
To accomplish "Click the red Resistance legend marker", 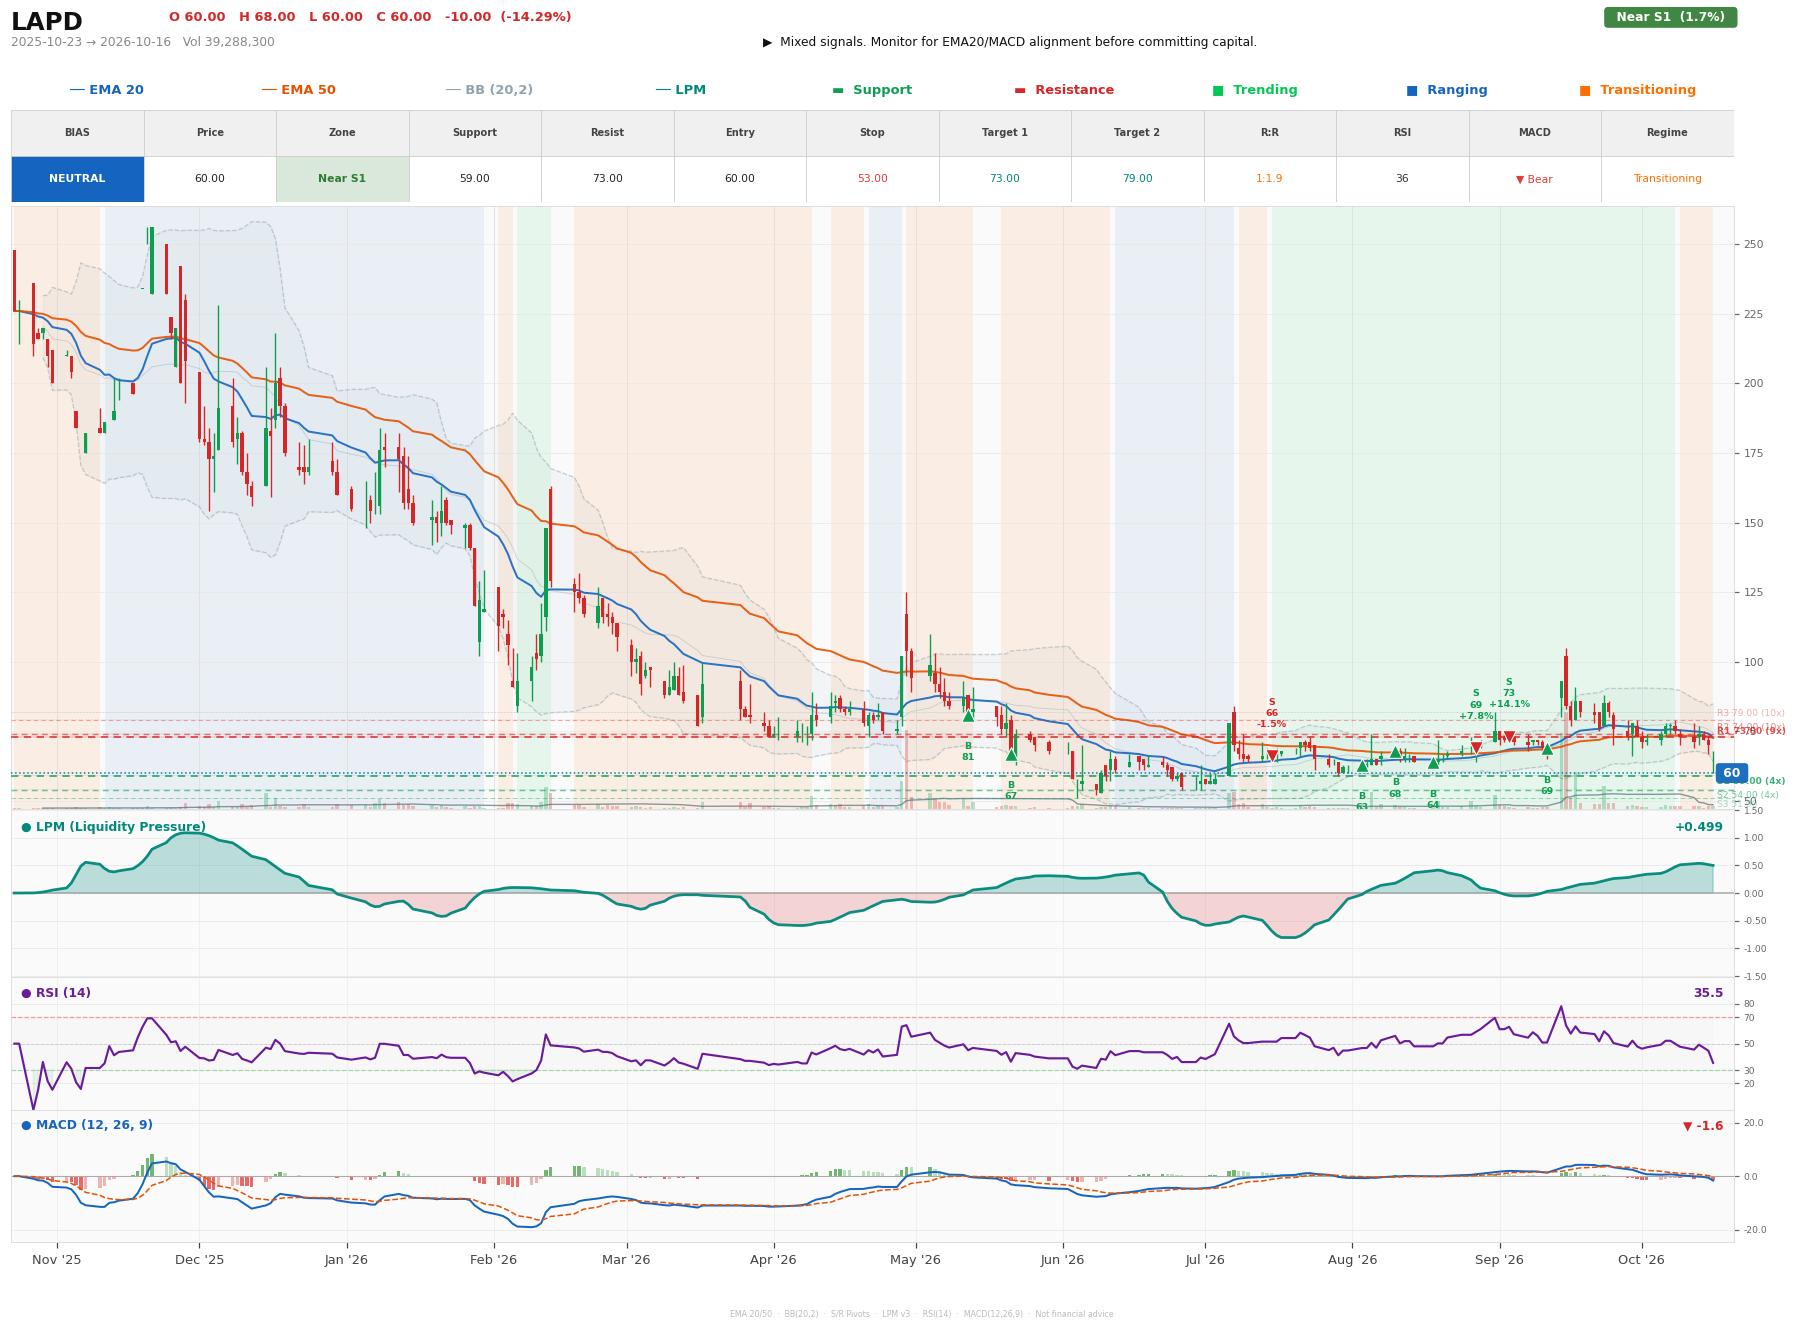I will [1020, 91].
